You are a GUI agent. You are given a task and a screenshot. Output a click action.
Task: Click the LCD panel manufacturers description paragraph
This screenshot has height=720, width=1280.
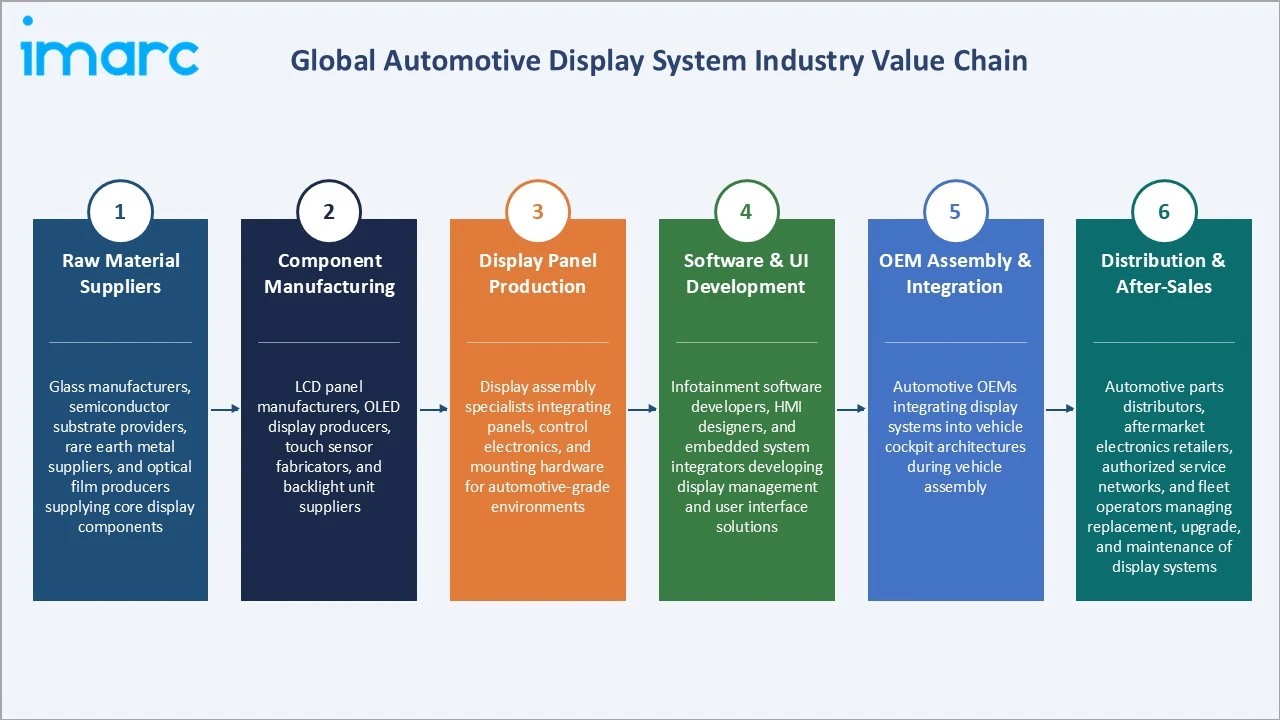329,447
